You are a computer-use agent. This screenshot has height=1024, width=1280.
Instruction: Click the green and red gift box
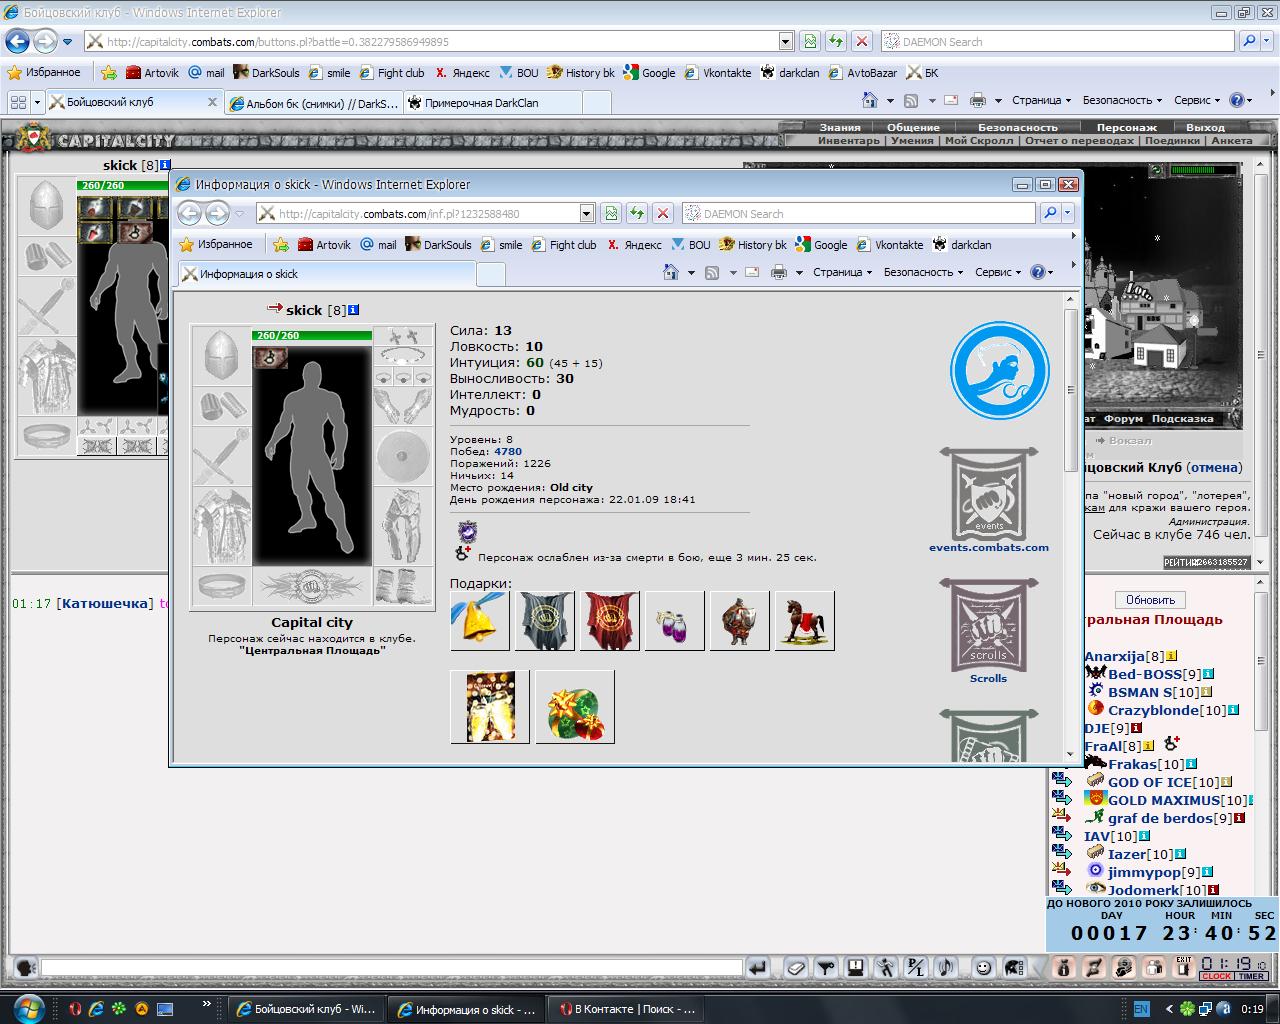click(x=575, y=707)
